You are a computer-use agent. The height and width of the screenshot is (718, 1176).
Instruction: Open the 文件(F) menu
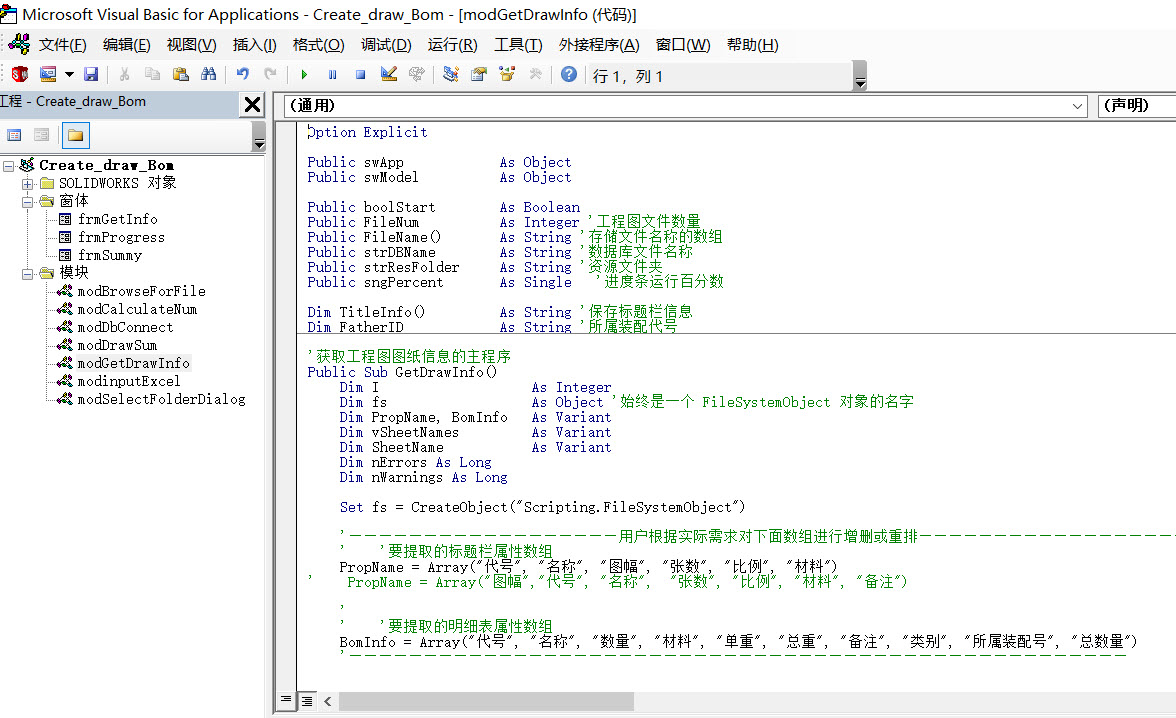pos(63,45)
